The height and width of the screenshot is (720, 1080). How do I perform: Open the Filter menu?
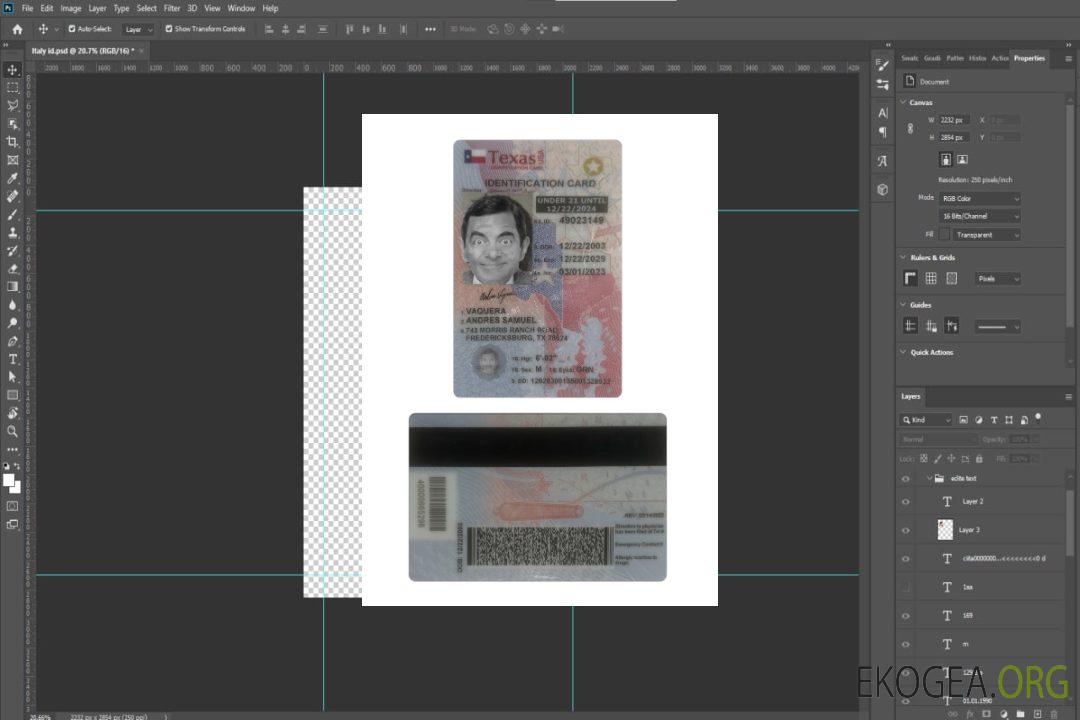pyautogui.click(x=172, y=8)
